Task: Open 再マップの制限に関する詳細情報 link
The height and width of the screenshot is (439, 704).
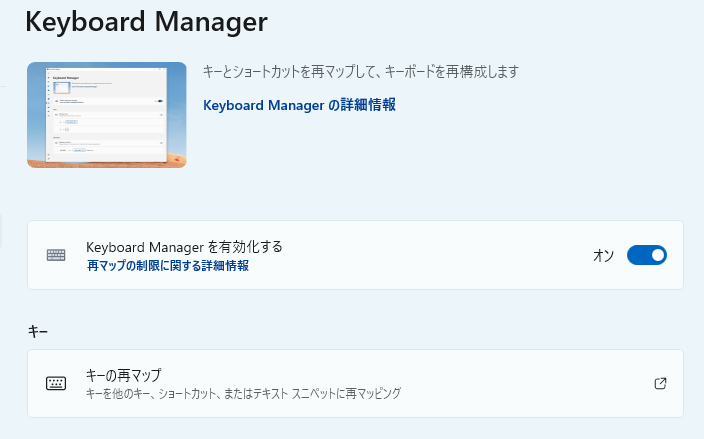Action: [168, 266]
